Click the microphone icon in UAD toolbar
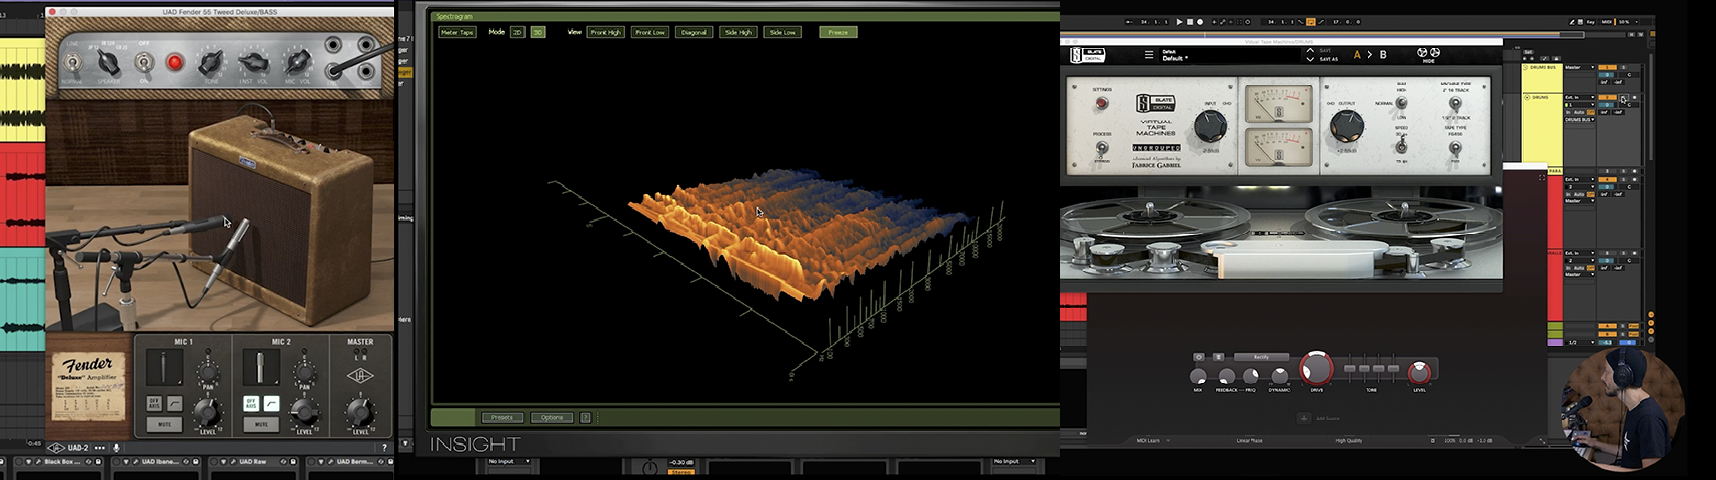Image resolution: width=1716 pixels, height=480 pixels. tap(116, 448)
